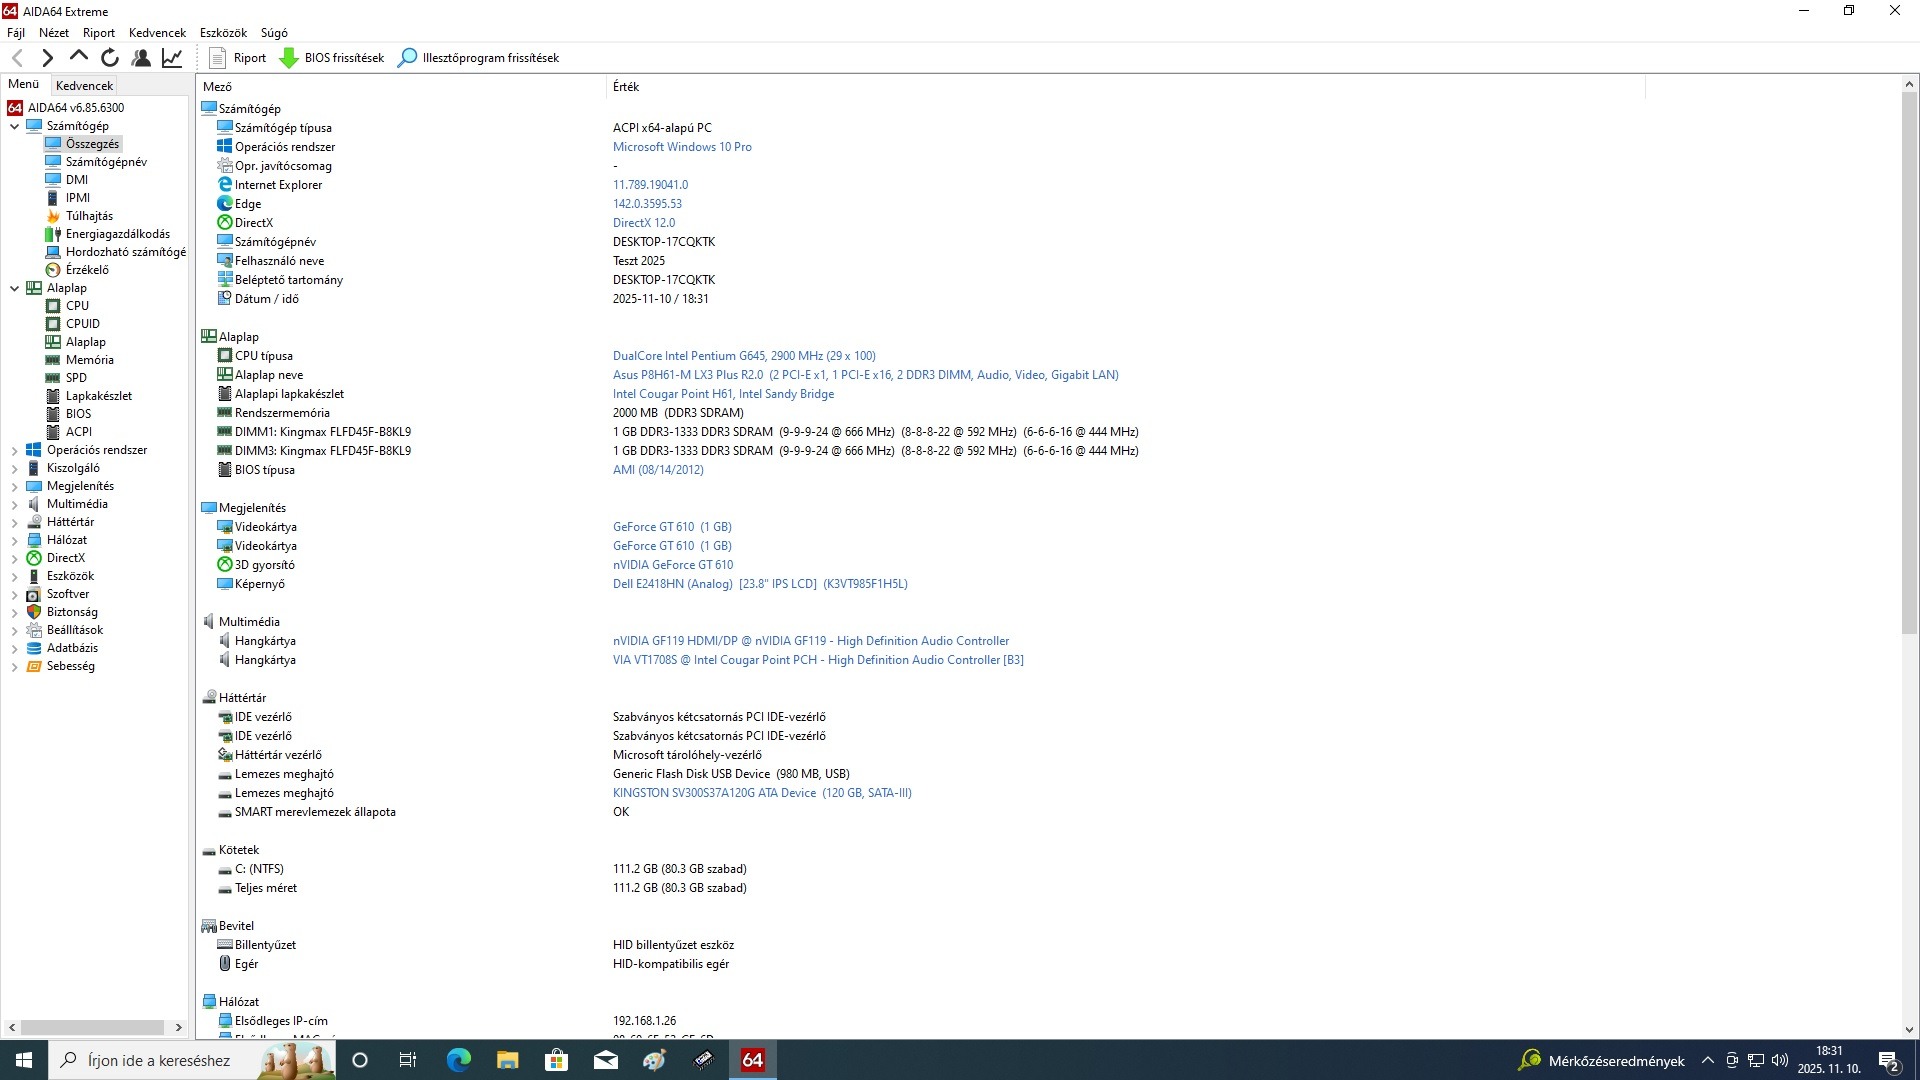Viewport: 1920px width, 1080px height.
Task: Click the Illesztőprogram frissítések search icon
Action: 407,58
